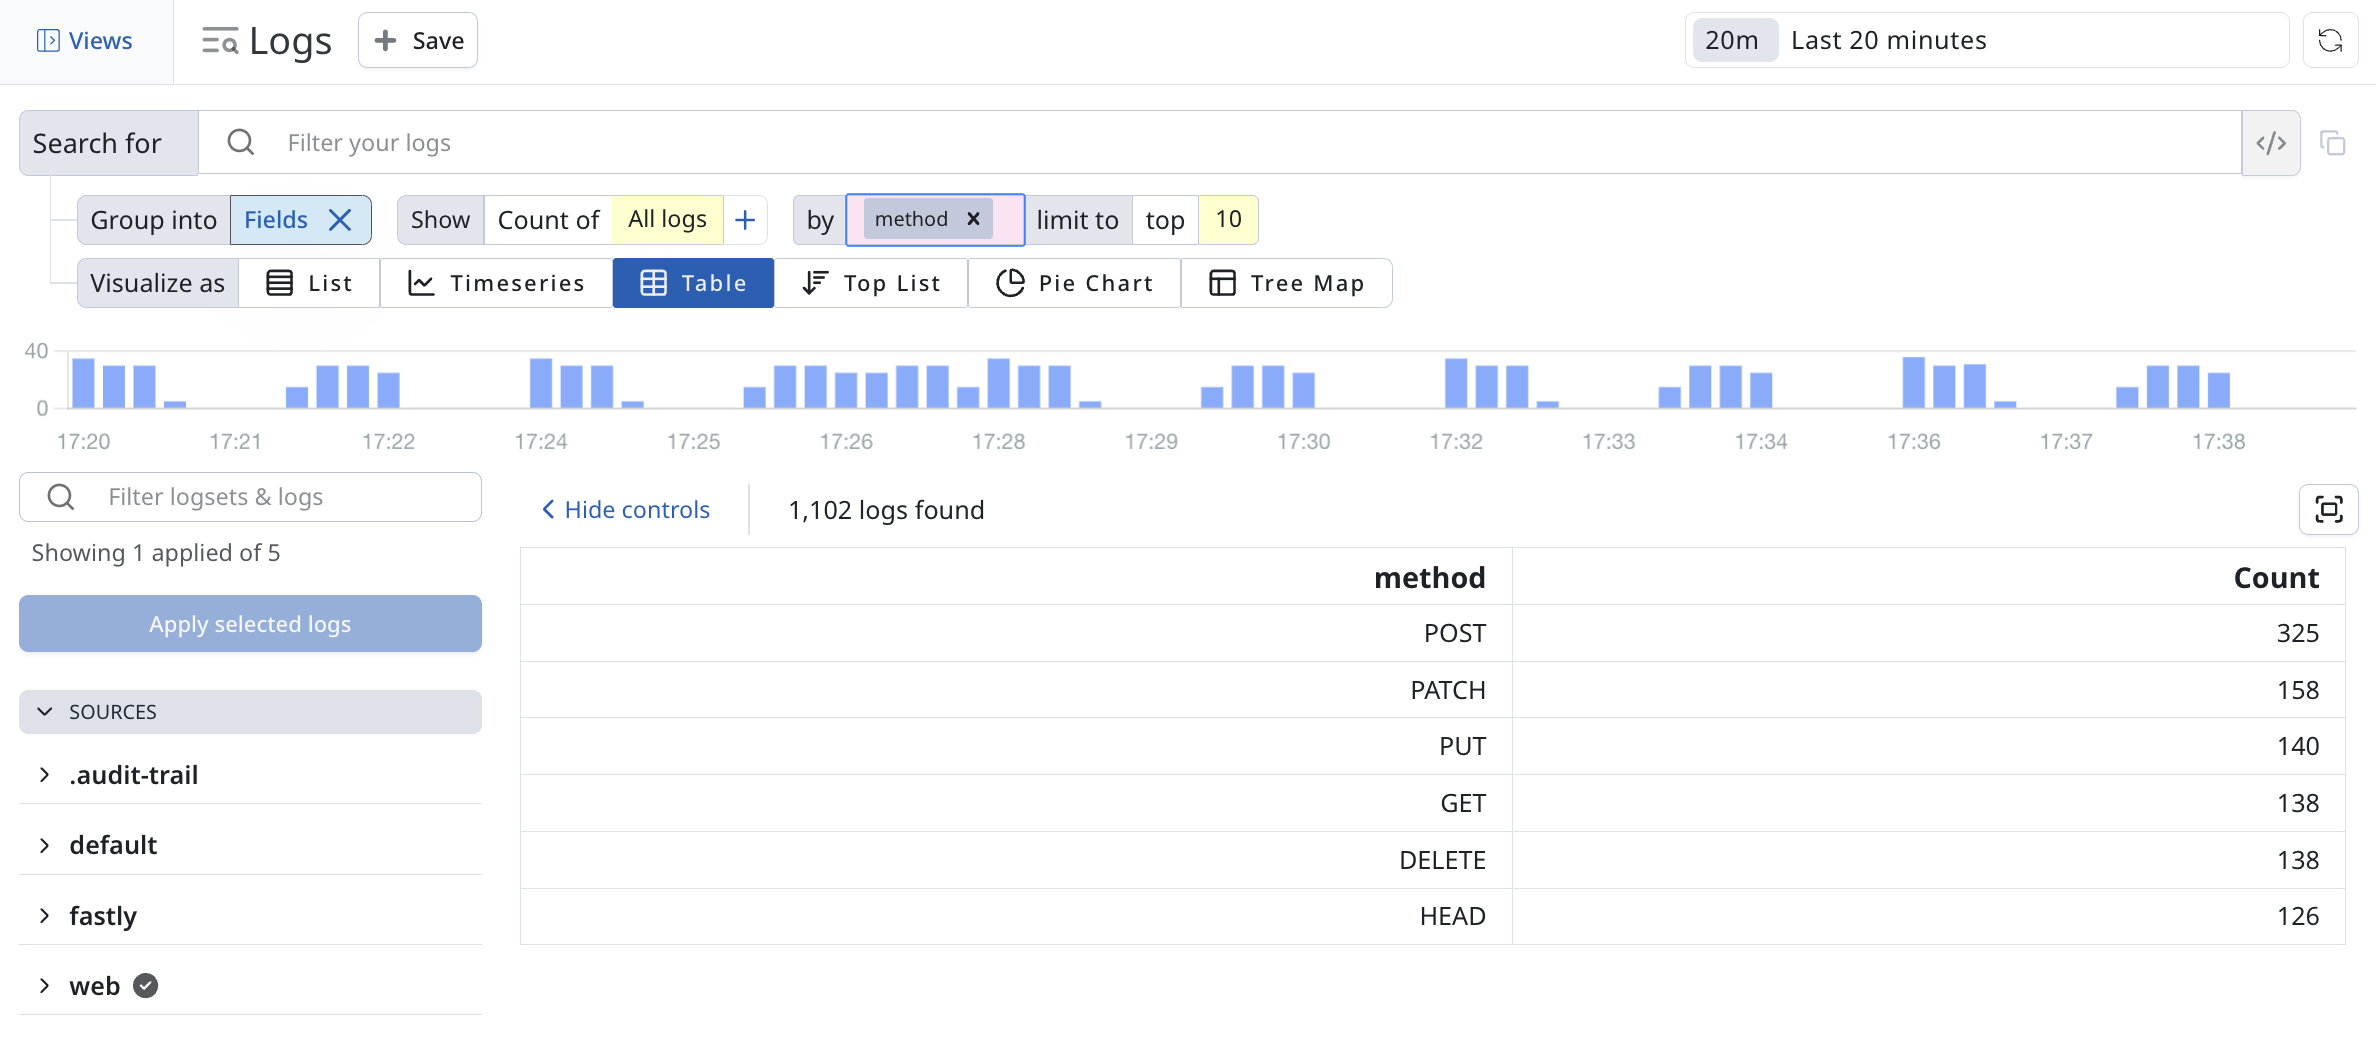Collapse the SOURCES section
2376x1040 pixels.
click(250, 712)
